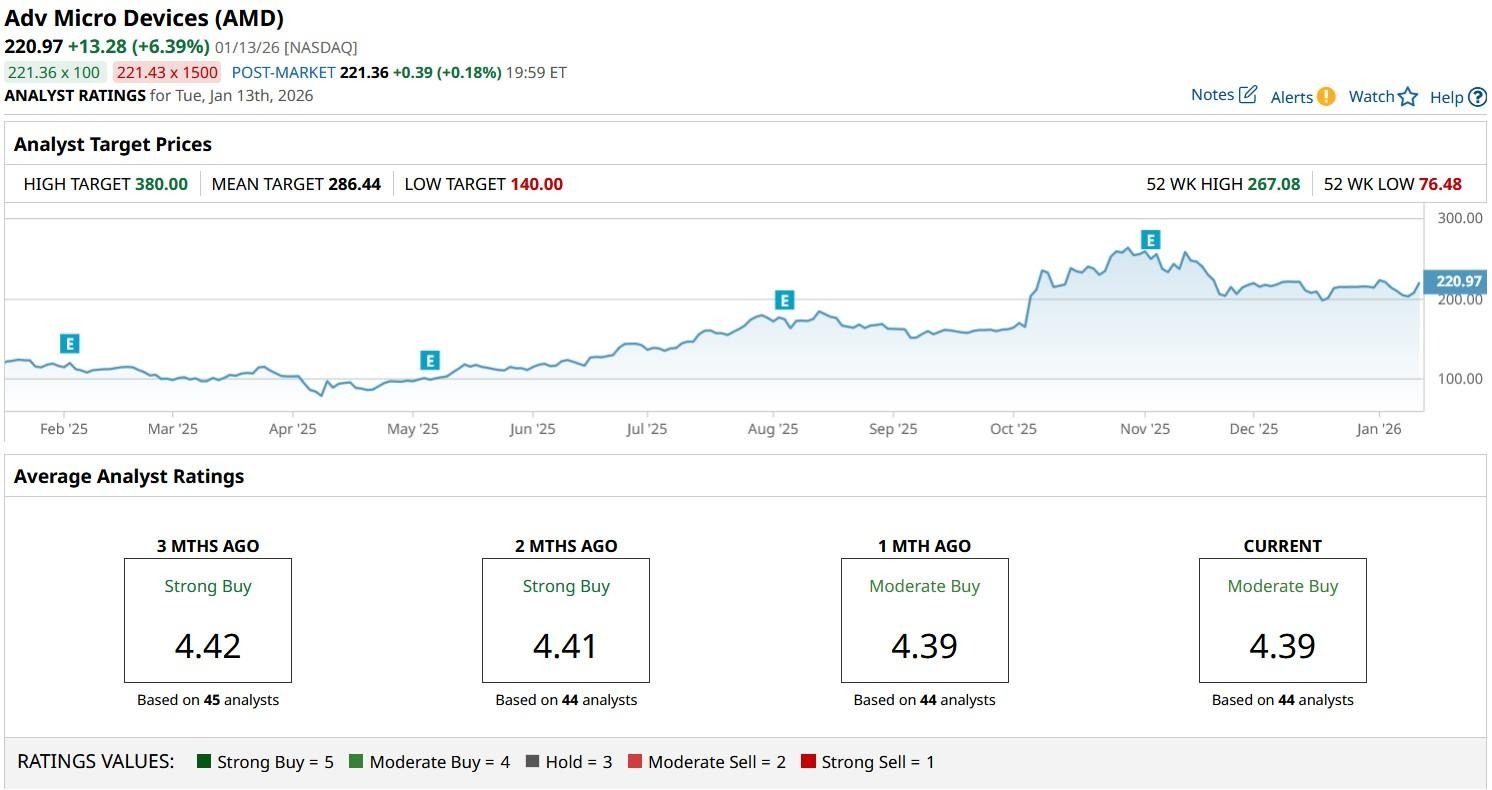
Task: Select the earnings marker near Aug '25
Action: coord(785,300)
